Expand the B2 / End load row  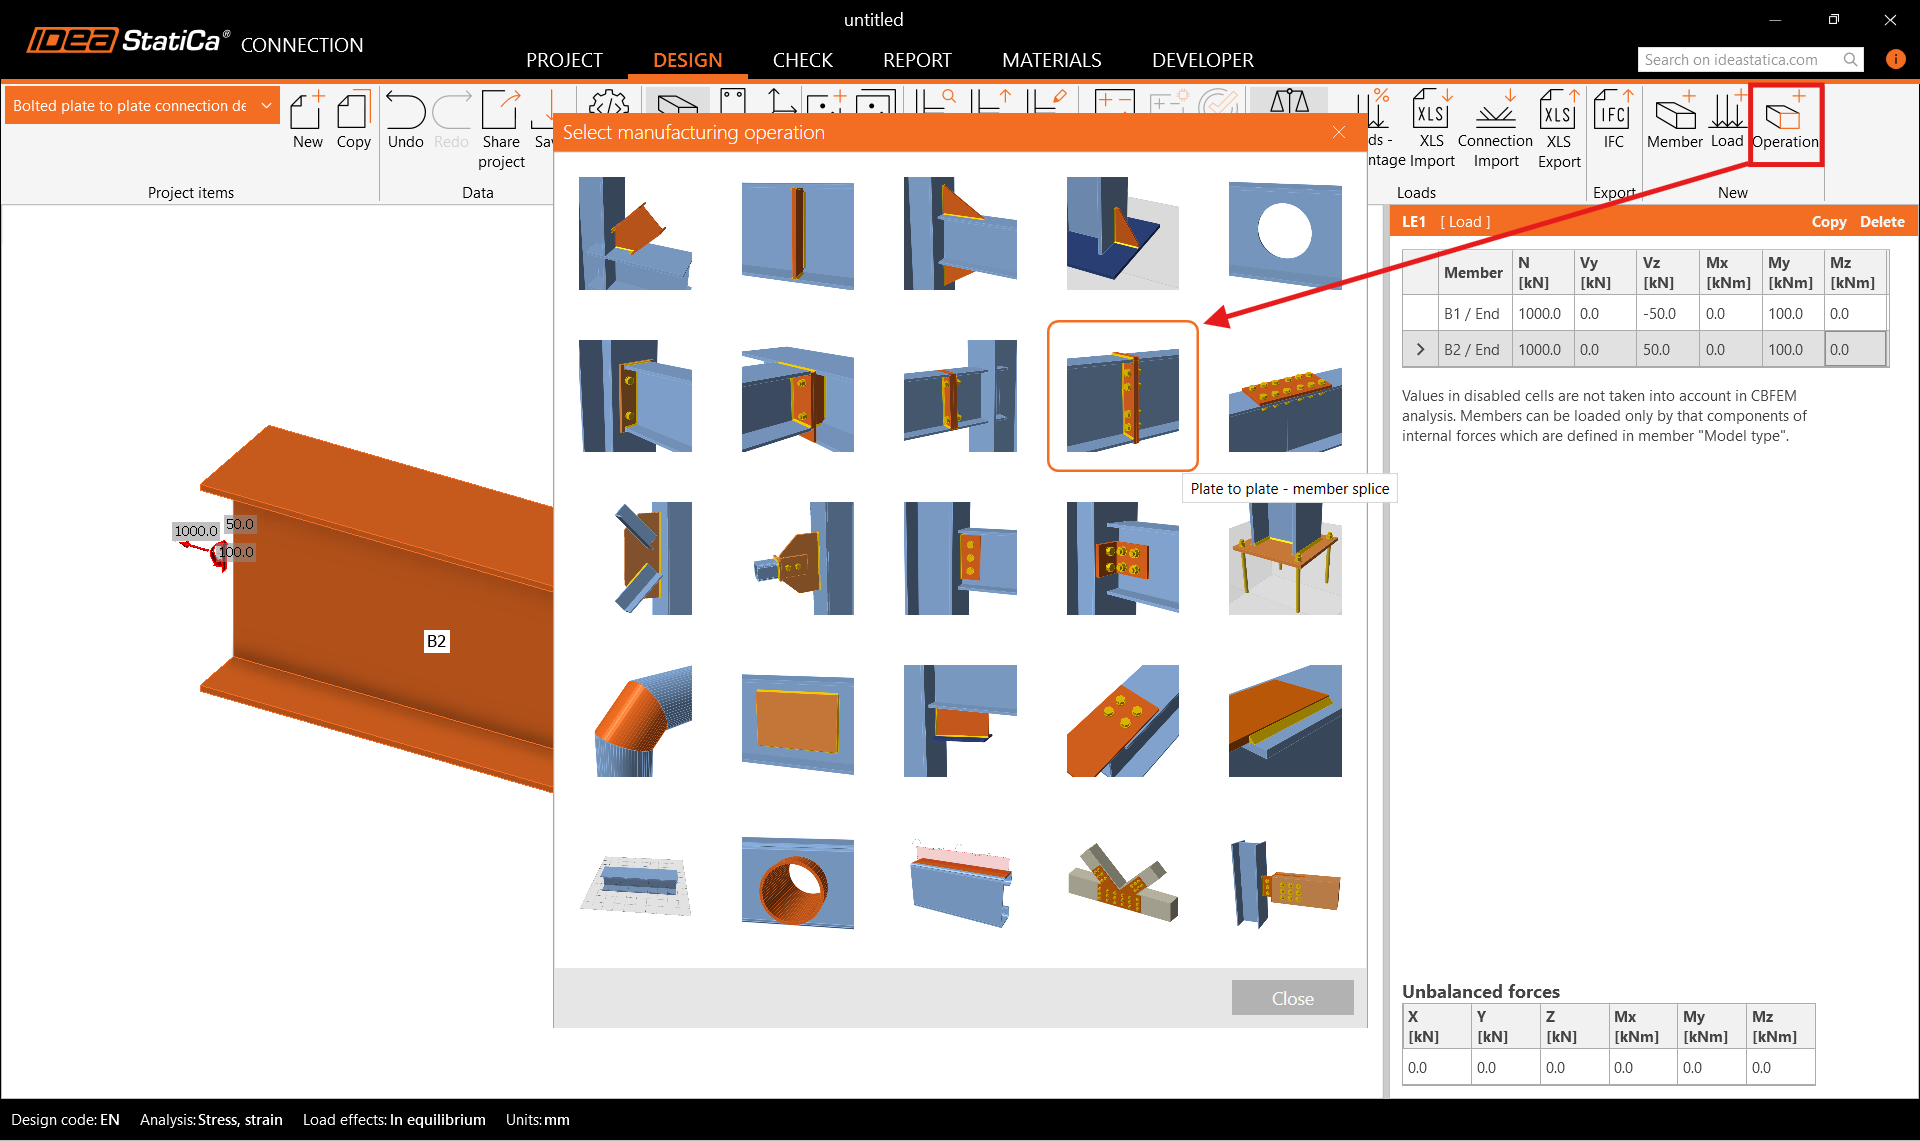click(1420, 350)
